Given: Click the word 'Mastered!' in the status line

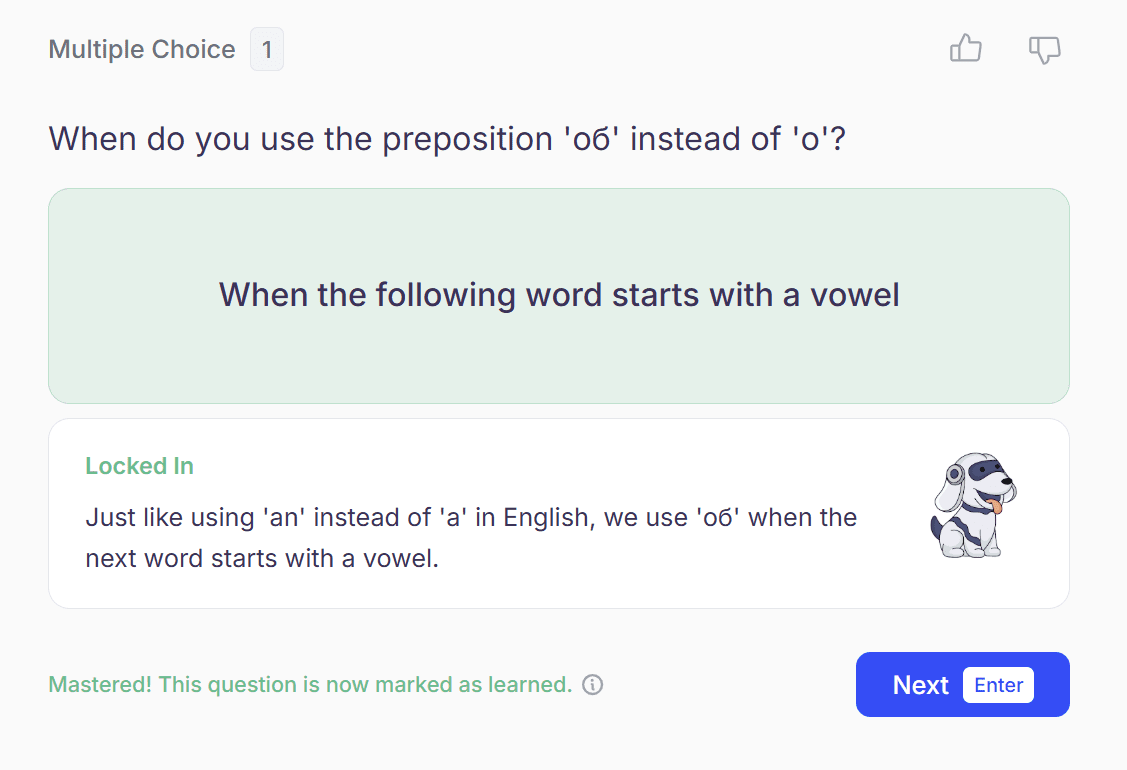Looking at the screenshot, I should point(100,685).
